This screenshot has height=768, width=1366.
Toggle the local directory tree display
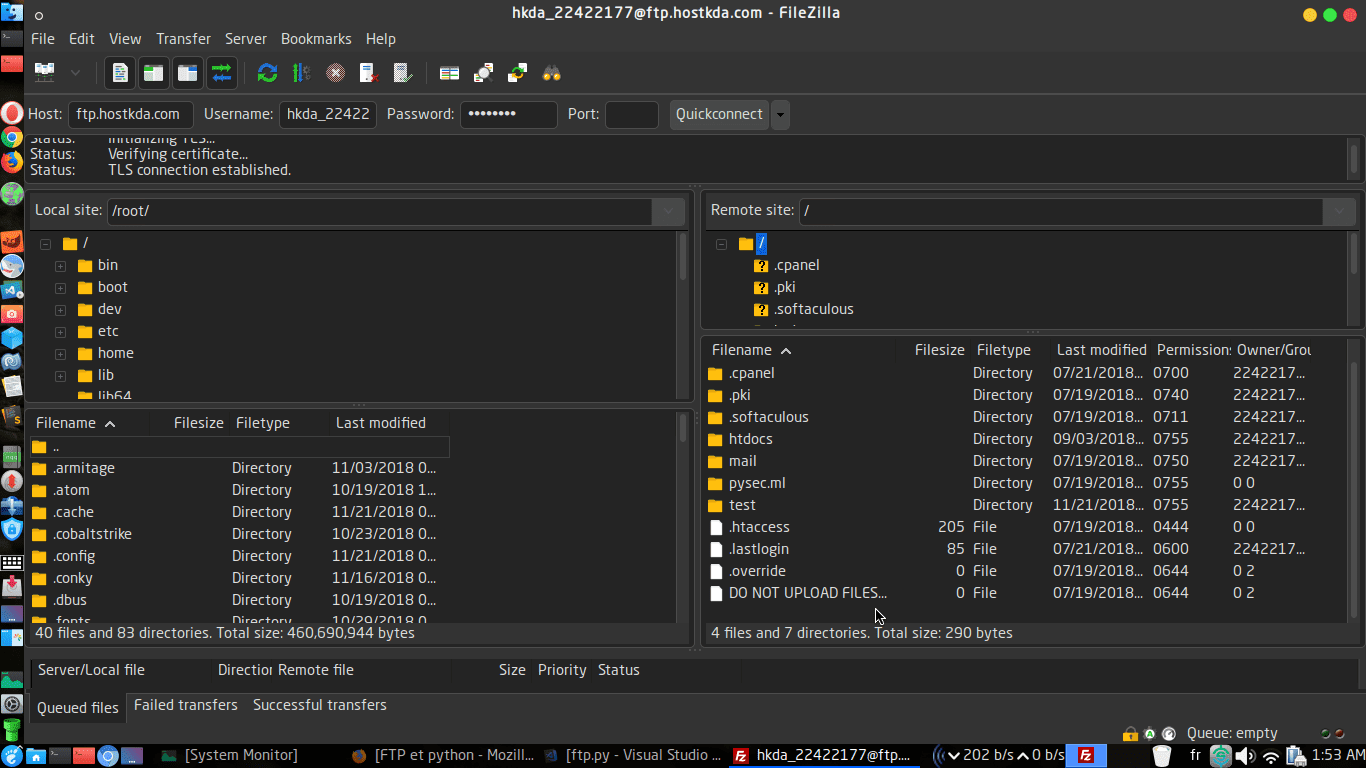[154, 72]
